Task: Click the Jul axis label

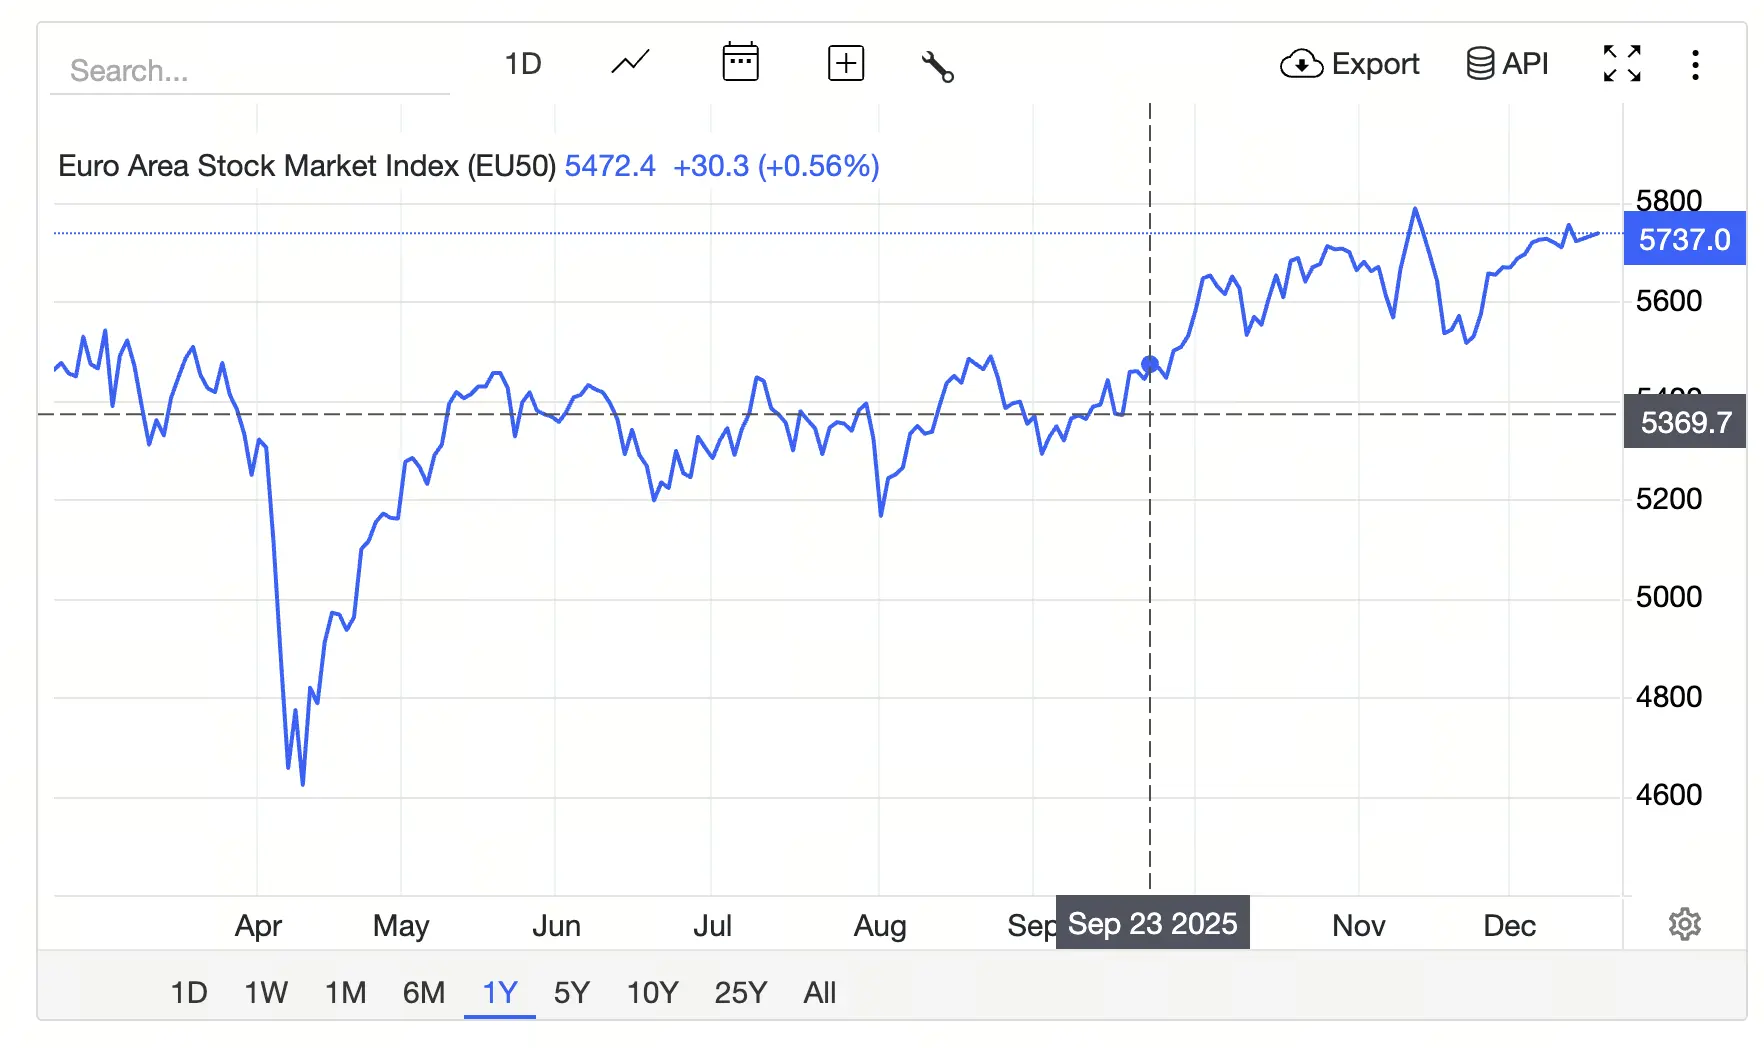Action: pyautogui.click(x=712, y=926)
